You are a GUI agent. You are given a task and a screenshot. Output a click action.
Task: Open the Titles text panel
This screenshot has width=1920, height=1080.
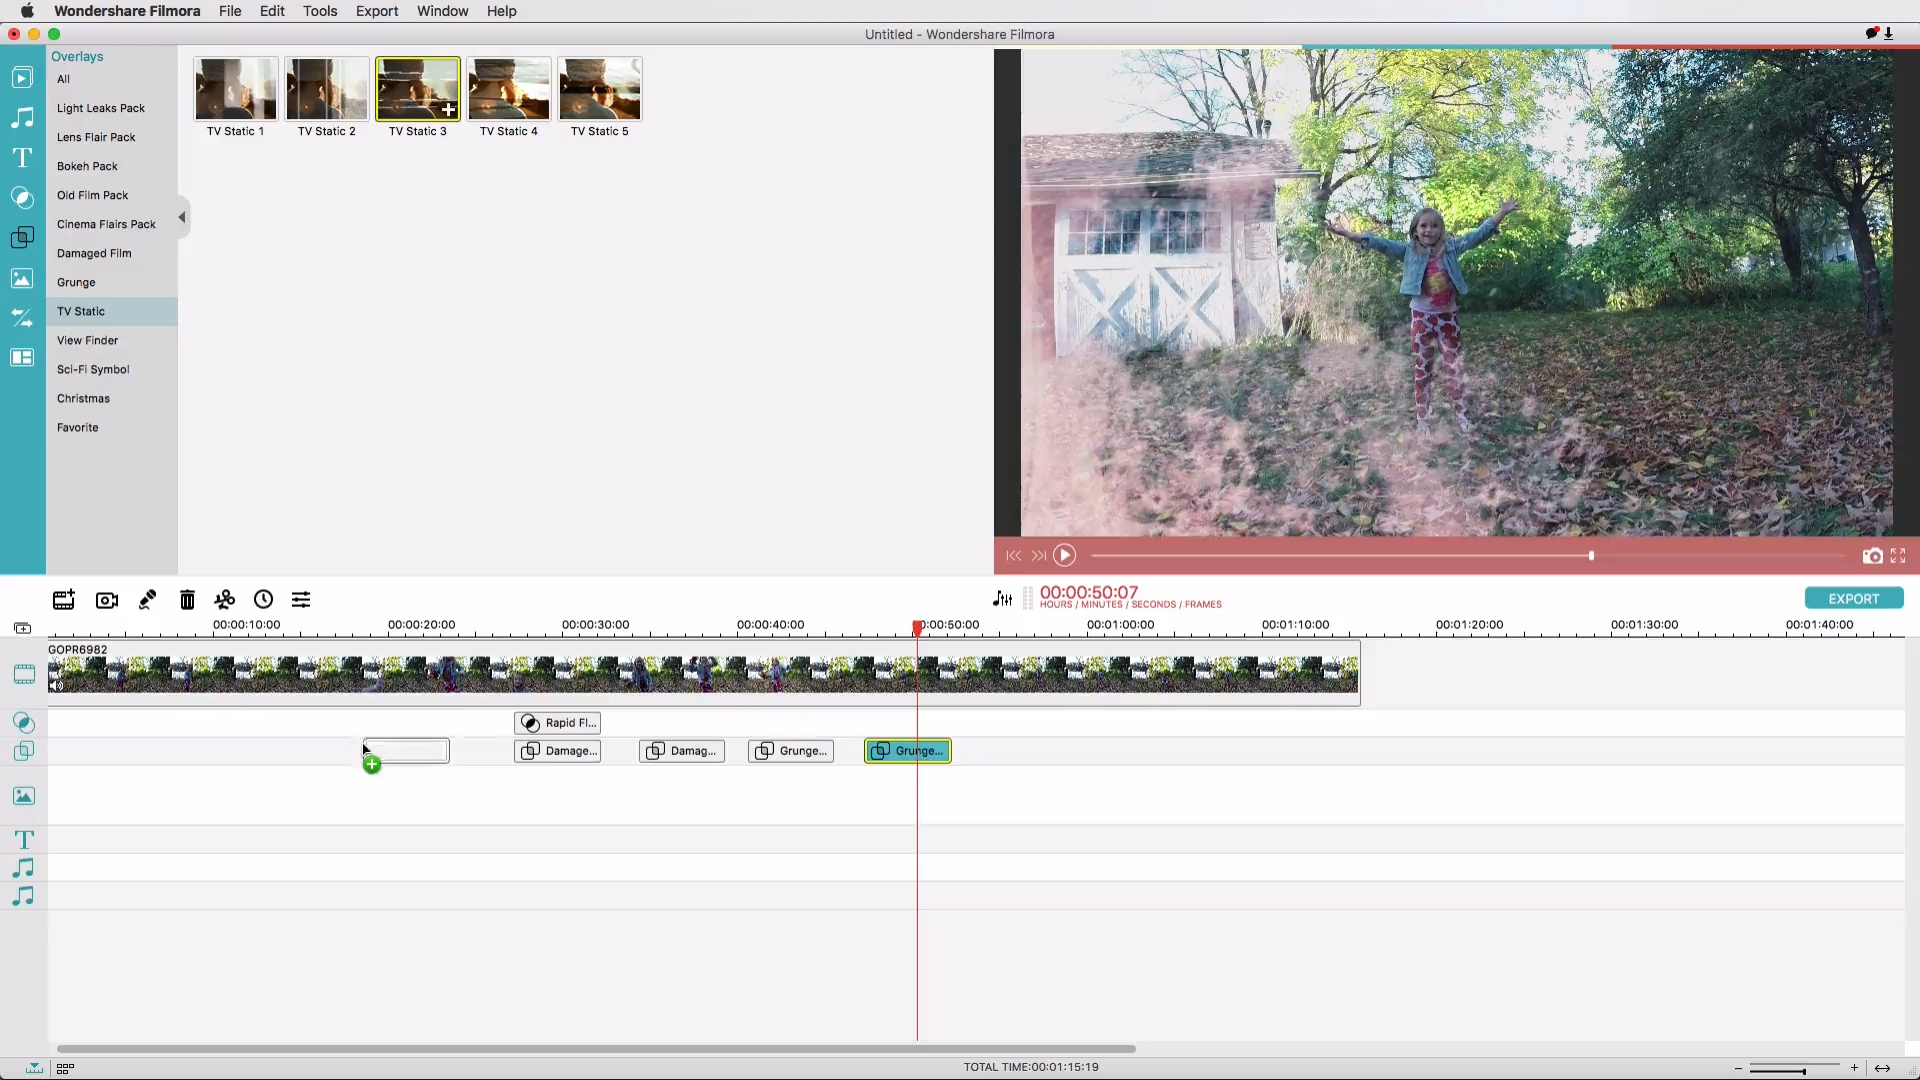tap(21, 157)
